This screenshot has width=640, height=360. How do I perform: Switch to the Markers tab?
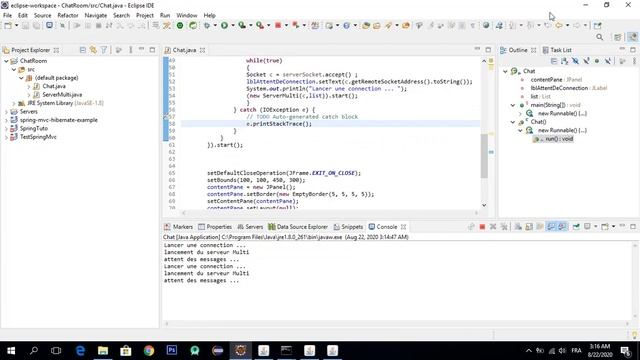tap(178, 227)
